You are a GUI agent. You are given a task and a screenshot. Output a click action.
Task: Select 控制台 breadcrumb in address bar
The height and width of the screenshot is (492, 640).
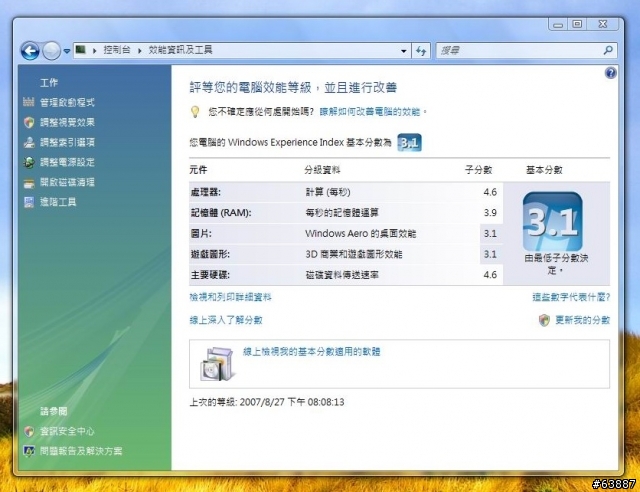pos(117,50)
